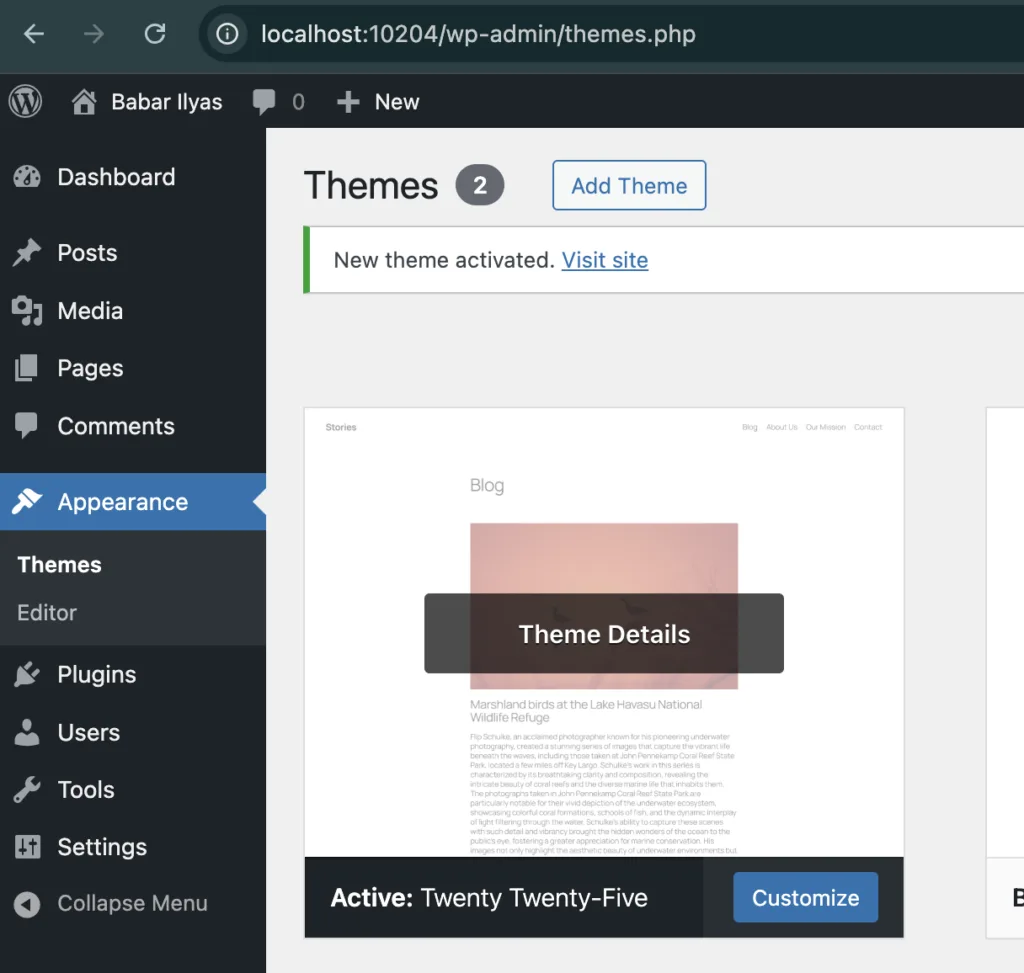This screenshot has width=1024, height=973.
Task: Open the Media library icon
Action: pyautogui.click(x=28, y=311)
